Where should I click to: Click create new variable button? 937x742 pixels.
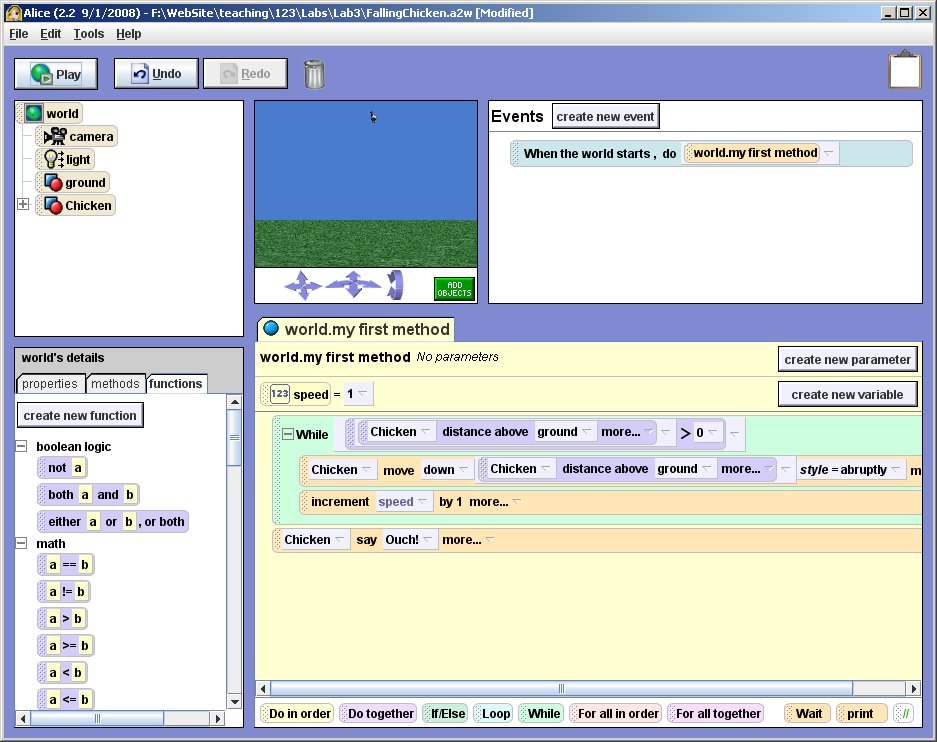click(x=847, y=394)
